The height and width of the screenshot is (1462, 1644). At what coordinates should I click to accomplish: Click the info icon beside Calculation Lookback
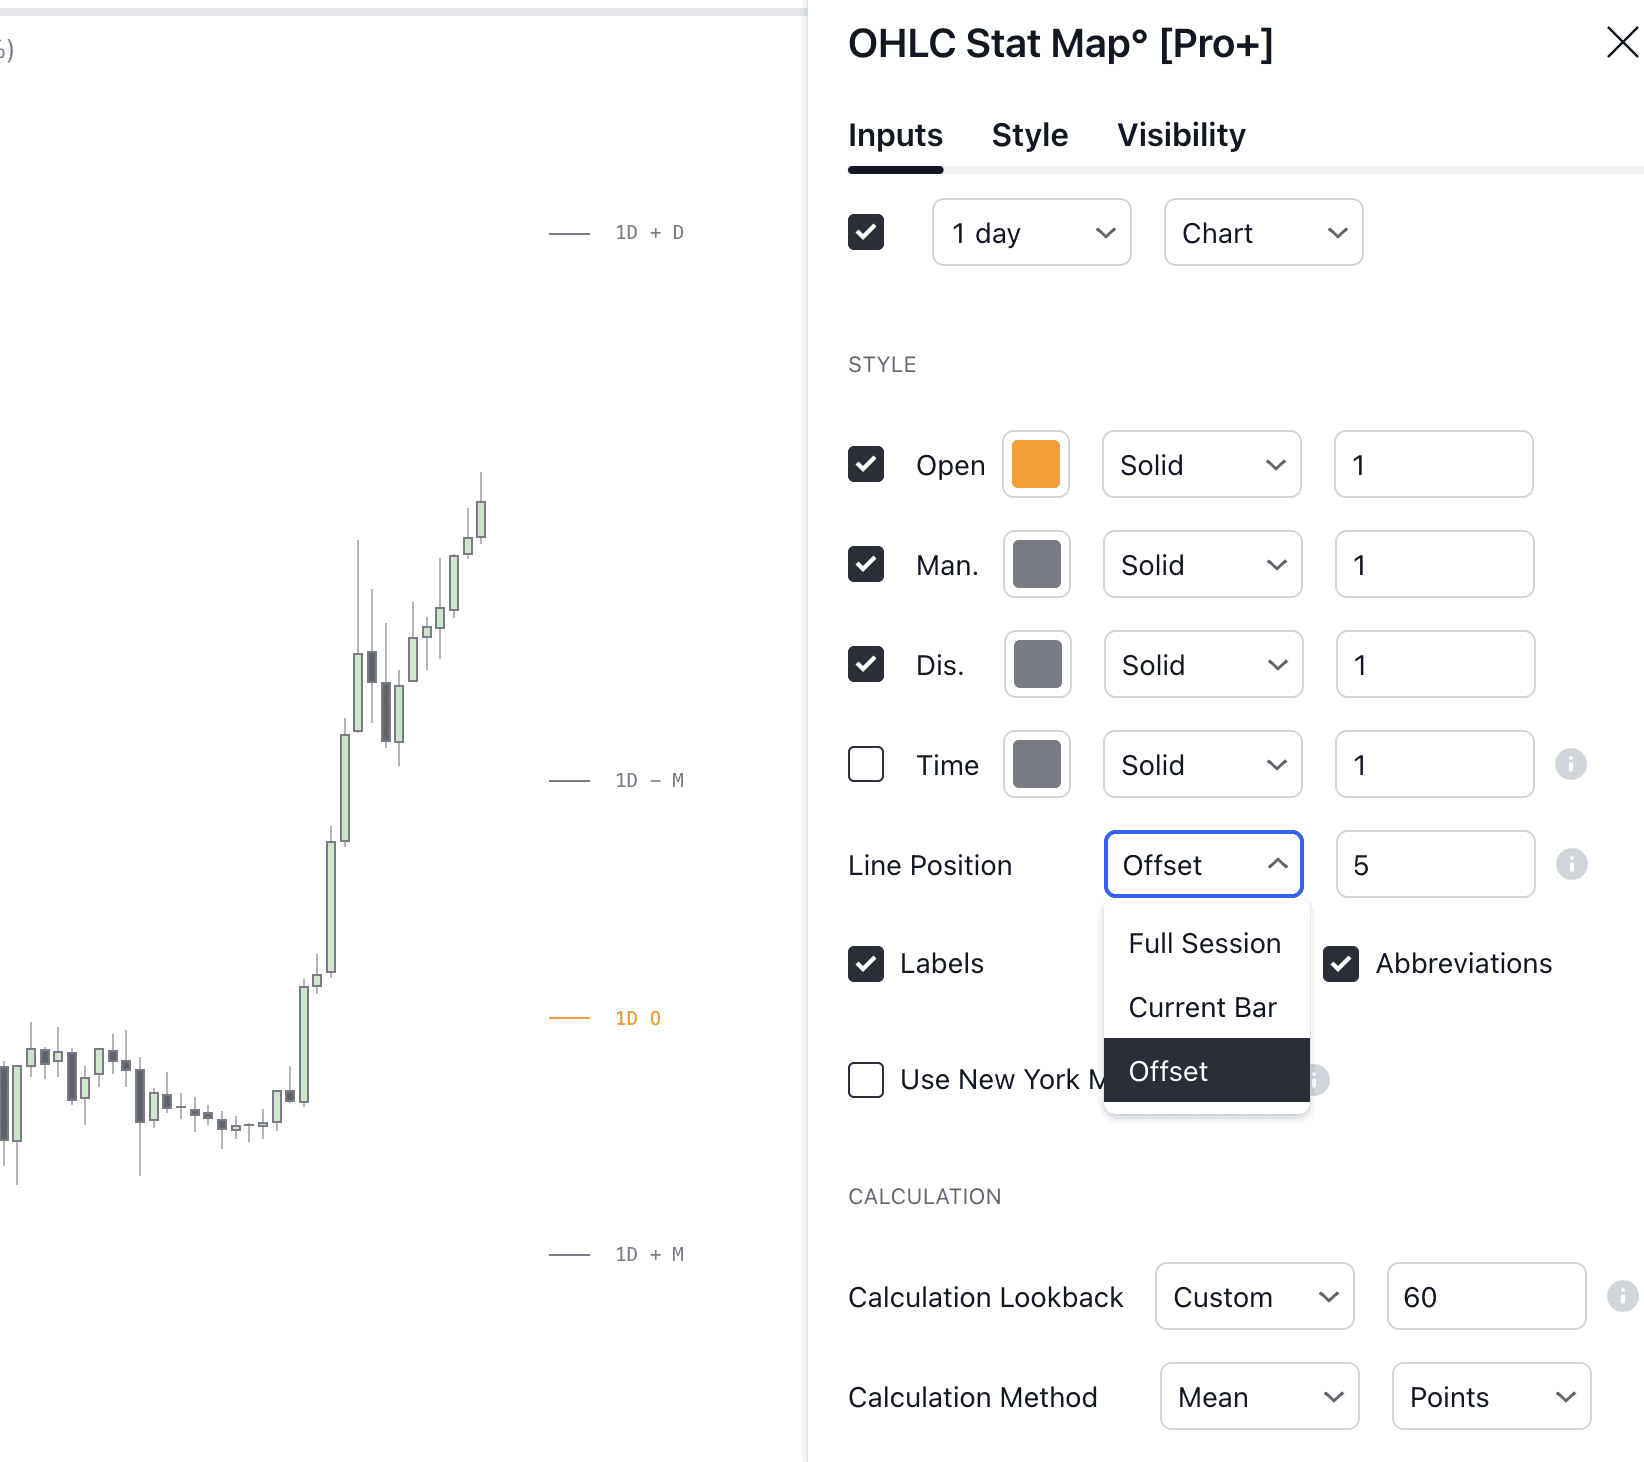[x=1622, y=1296]
